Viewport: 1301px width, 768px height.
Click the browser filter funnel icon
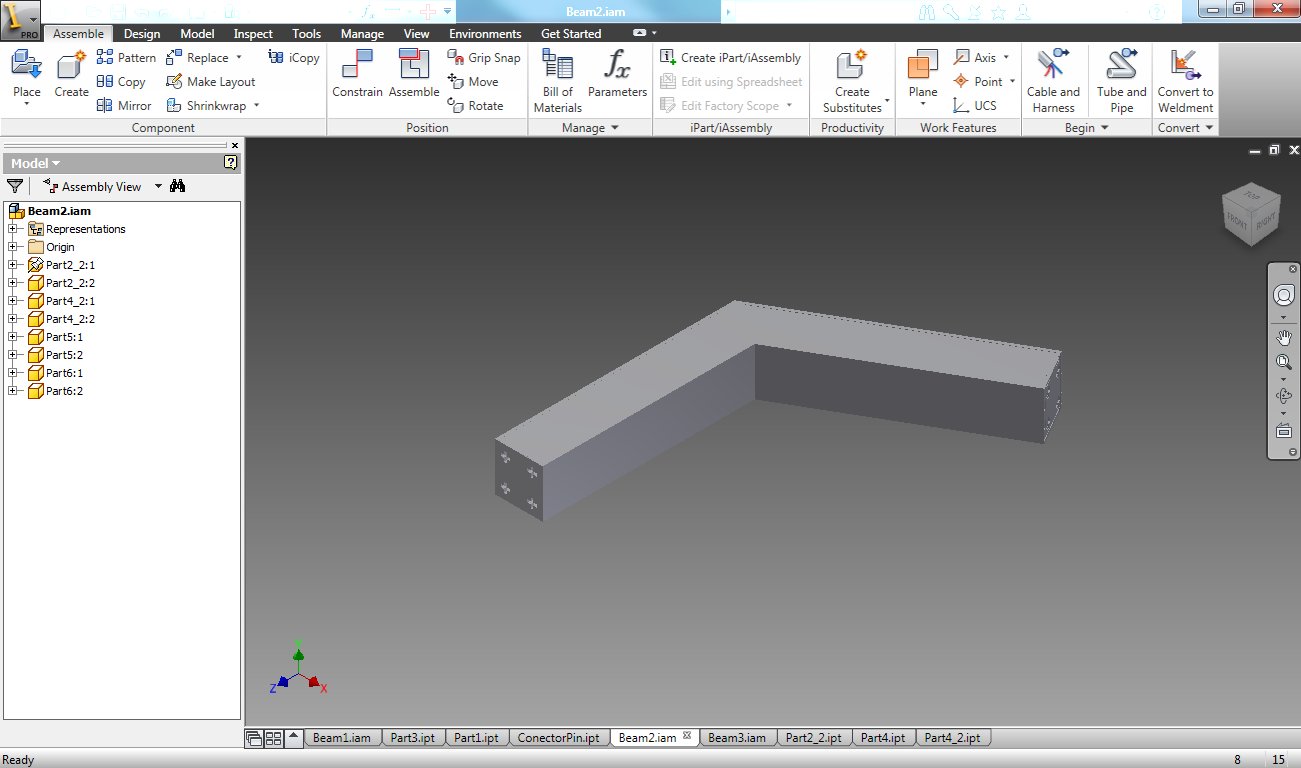15,186
